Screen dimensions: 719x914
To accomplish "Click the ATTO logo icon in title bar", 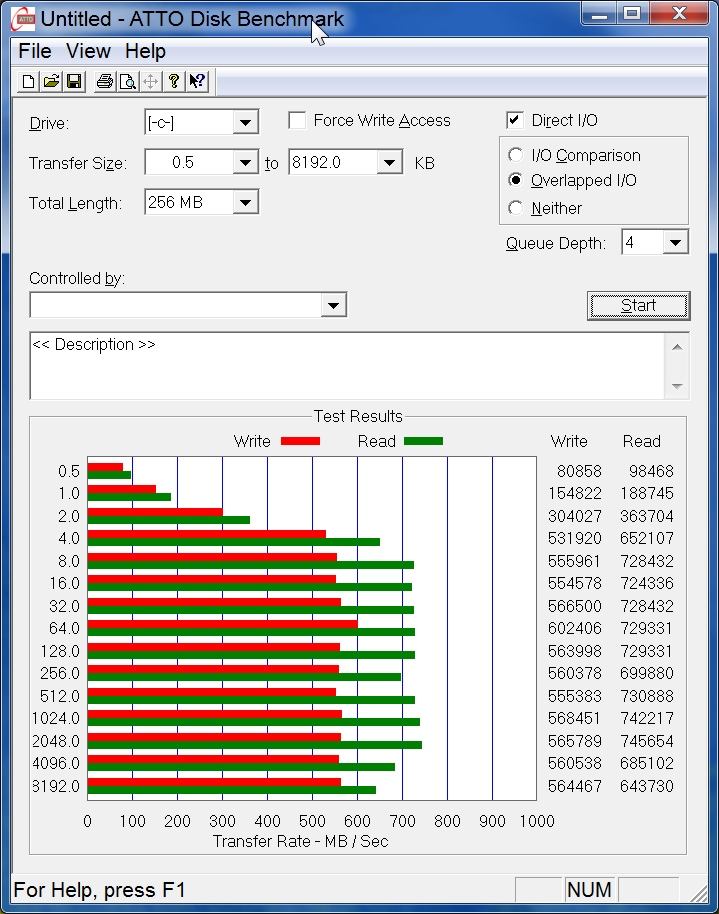I will tap(24, 19).
